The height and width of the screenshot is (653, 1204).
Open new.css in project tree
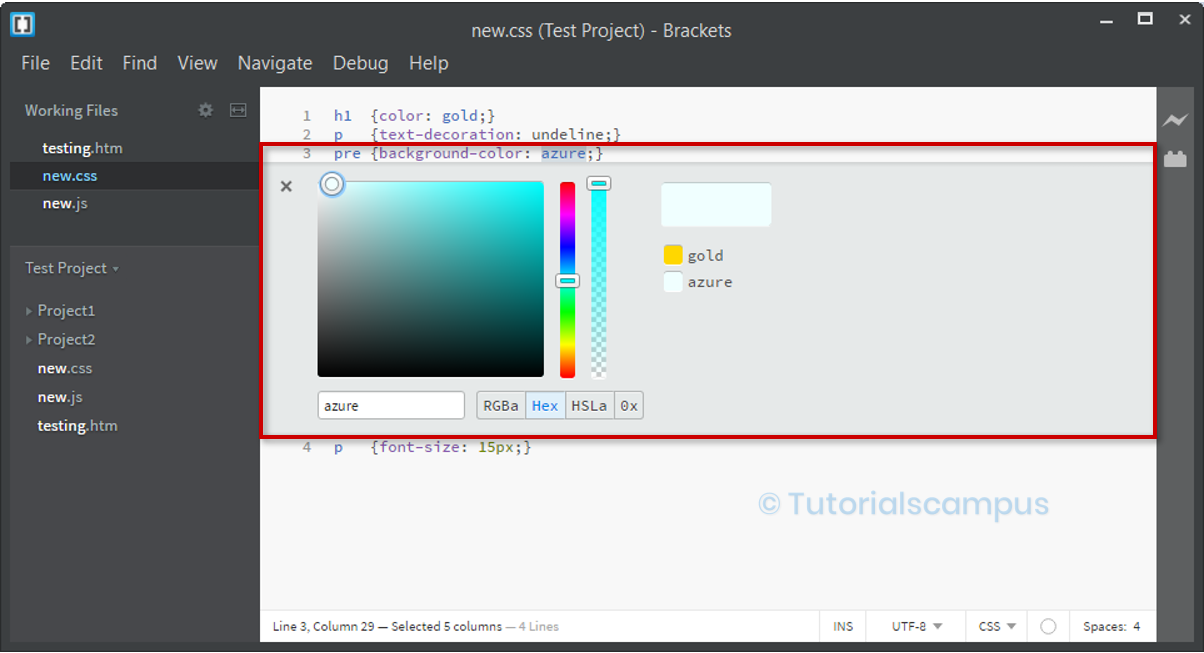click(x=65, y=368)
